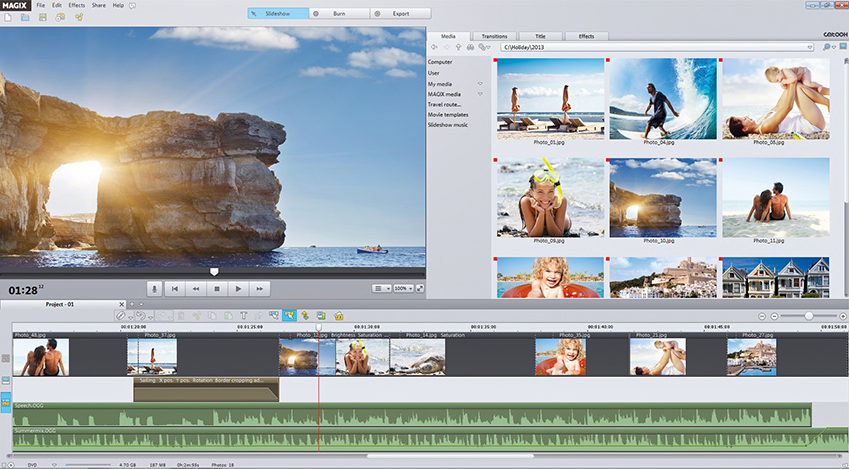849x469 pixels.
Task: Expand the MAGIX media entry arrow
Action: [480, 94]
